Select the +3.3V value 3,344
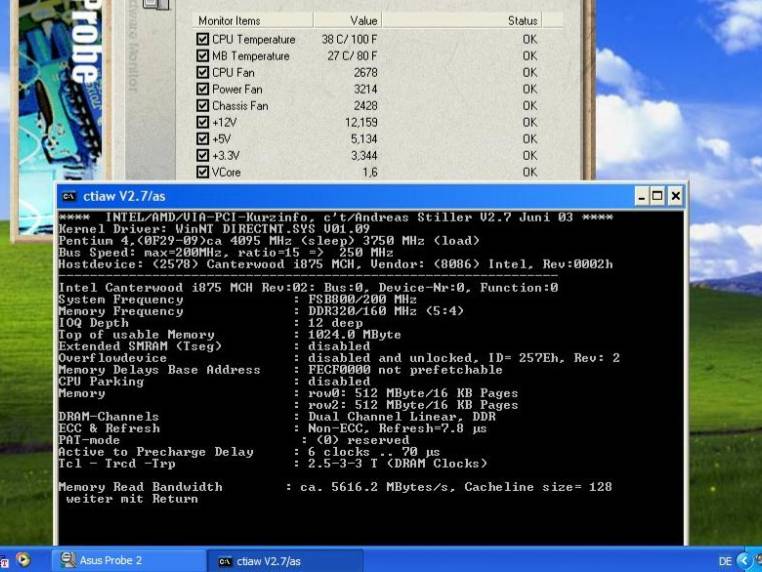This screenshot has height=572, width=762. [x=364, y=155]
